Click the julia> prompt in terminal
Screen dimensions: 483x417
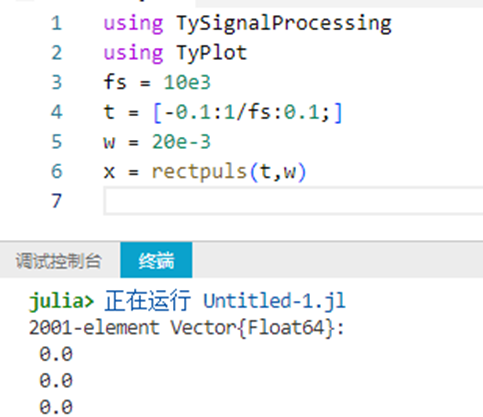tap(61, 301)
